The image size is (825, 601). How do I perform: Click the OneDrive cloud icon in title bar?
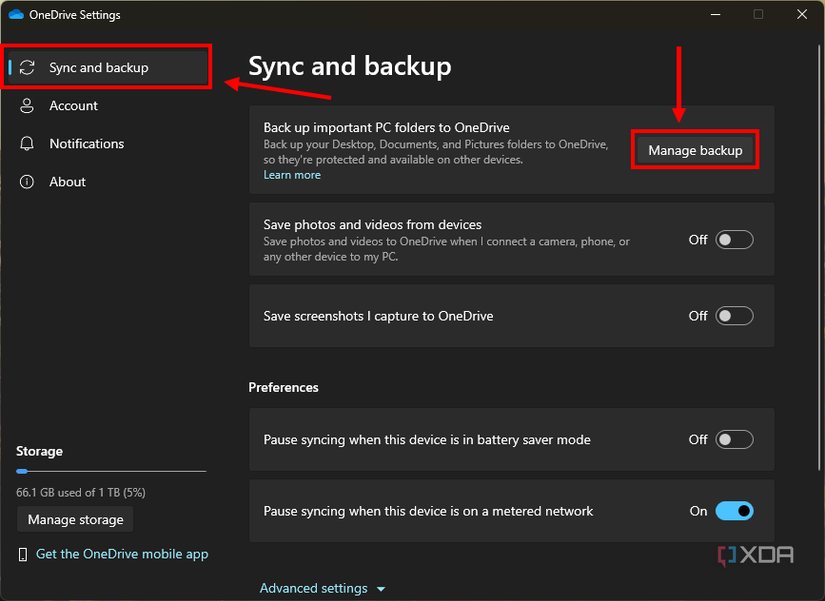click(16, 14)
